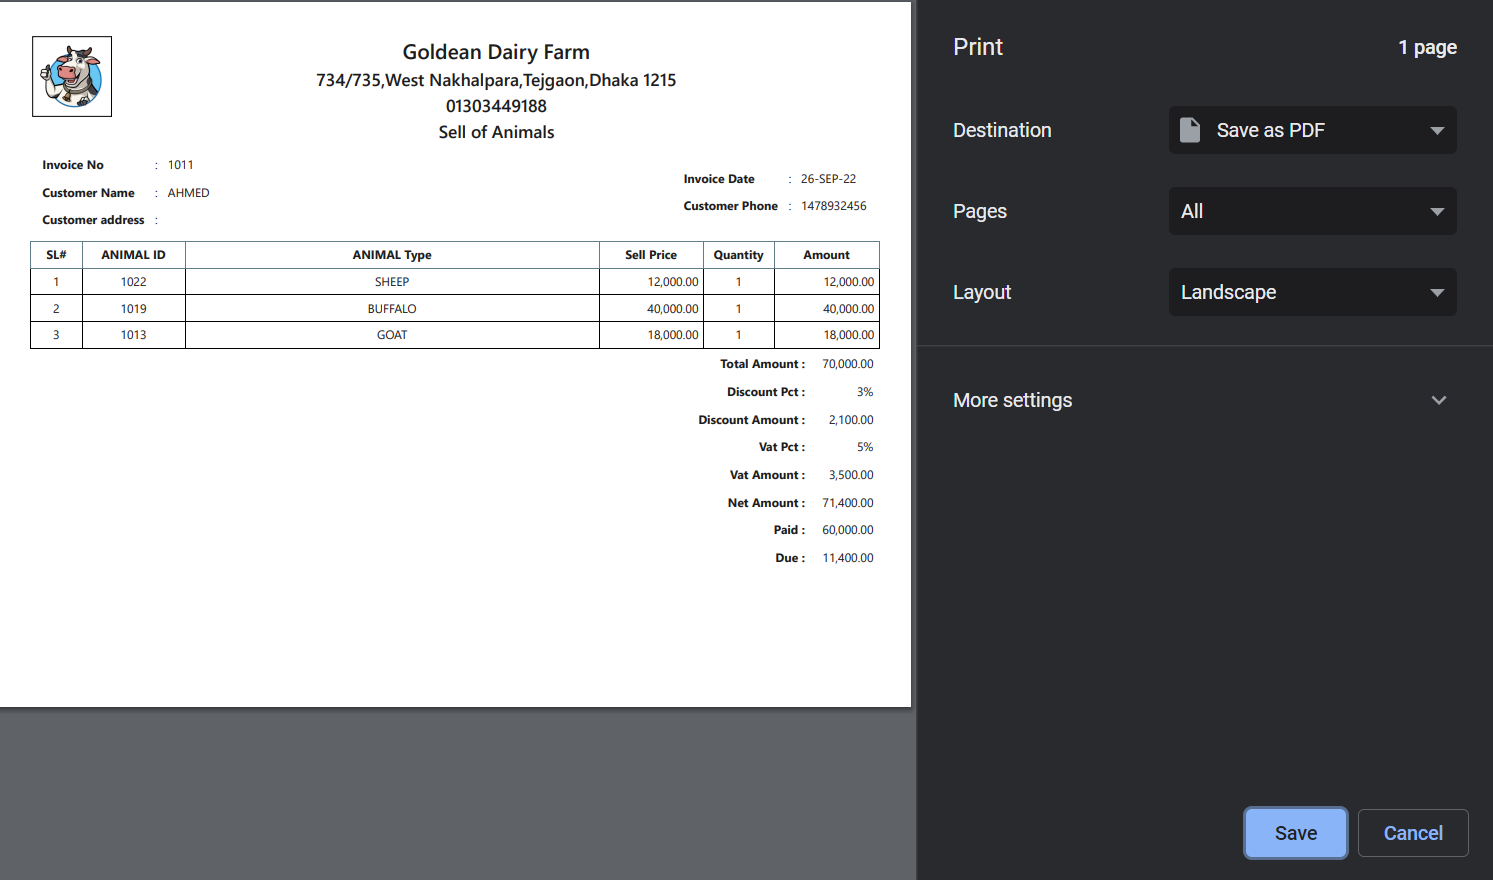Click animal ID 1022 cell

click(133, 282)
